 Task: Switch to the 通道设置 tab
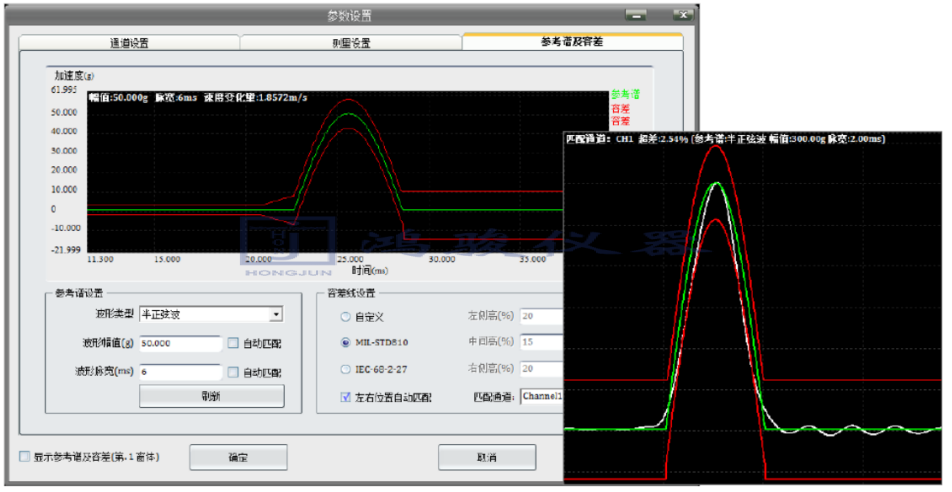[x=129, y=43]
